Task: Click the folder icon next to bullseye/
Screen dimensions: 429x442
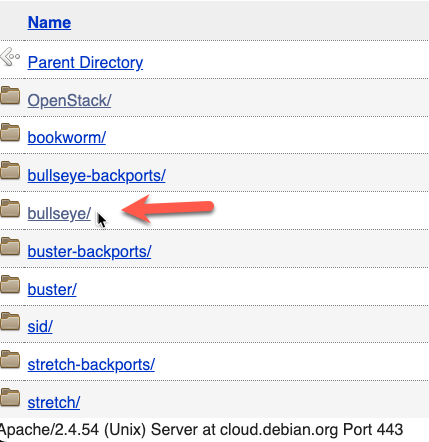Action: point(10,208)
